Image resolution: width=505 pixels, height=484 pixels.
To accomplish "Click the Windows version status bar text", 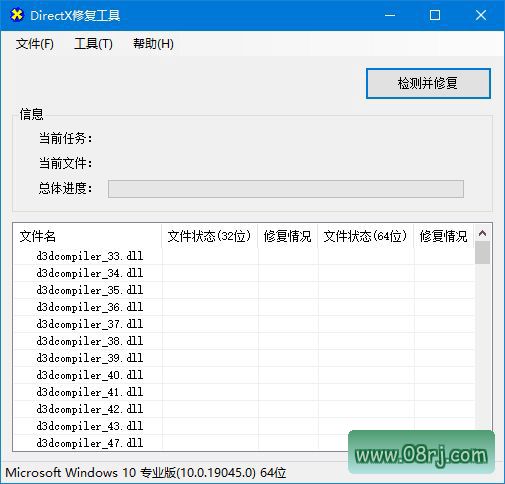I will click(146, 473).
